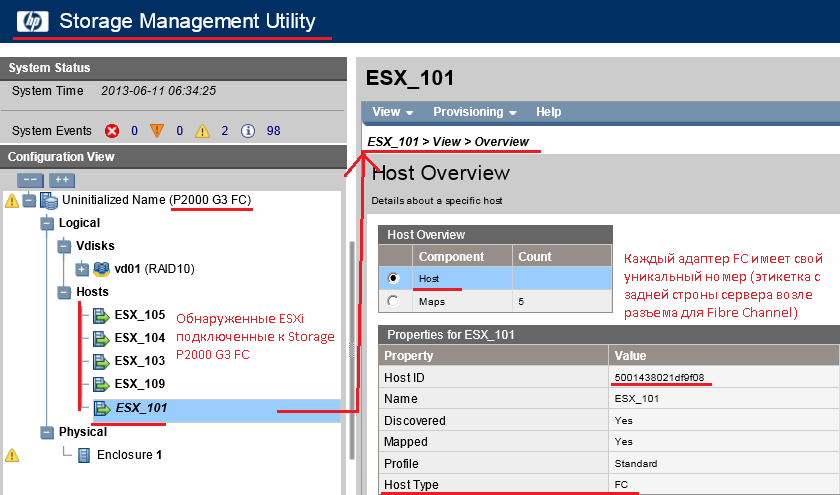Collapse the Physical node

click(x=47, y=432)
